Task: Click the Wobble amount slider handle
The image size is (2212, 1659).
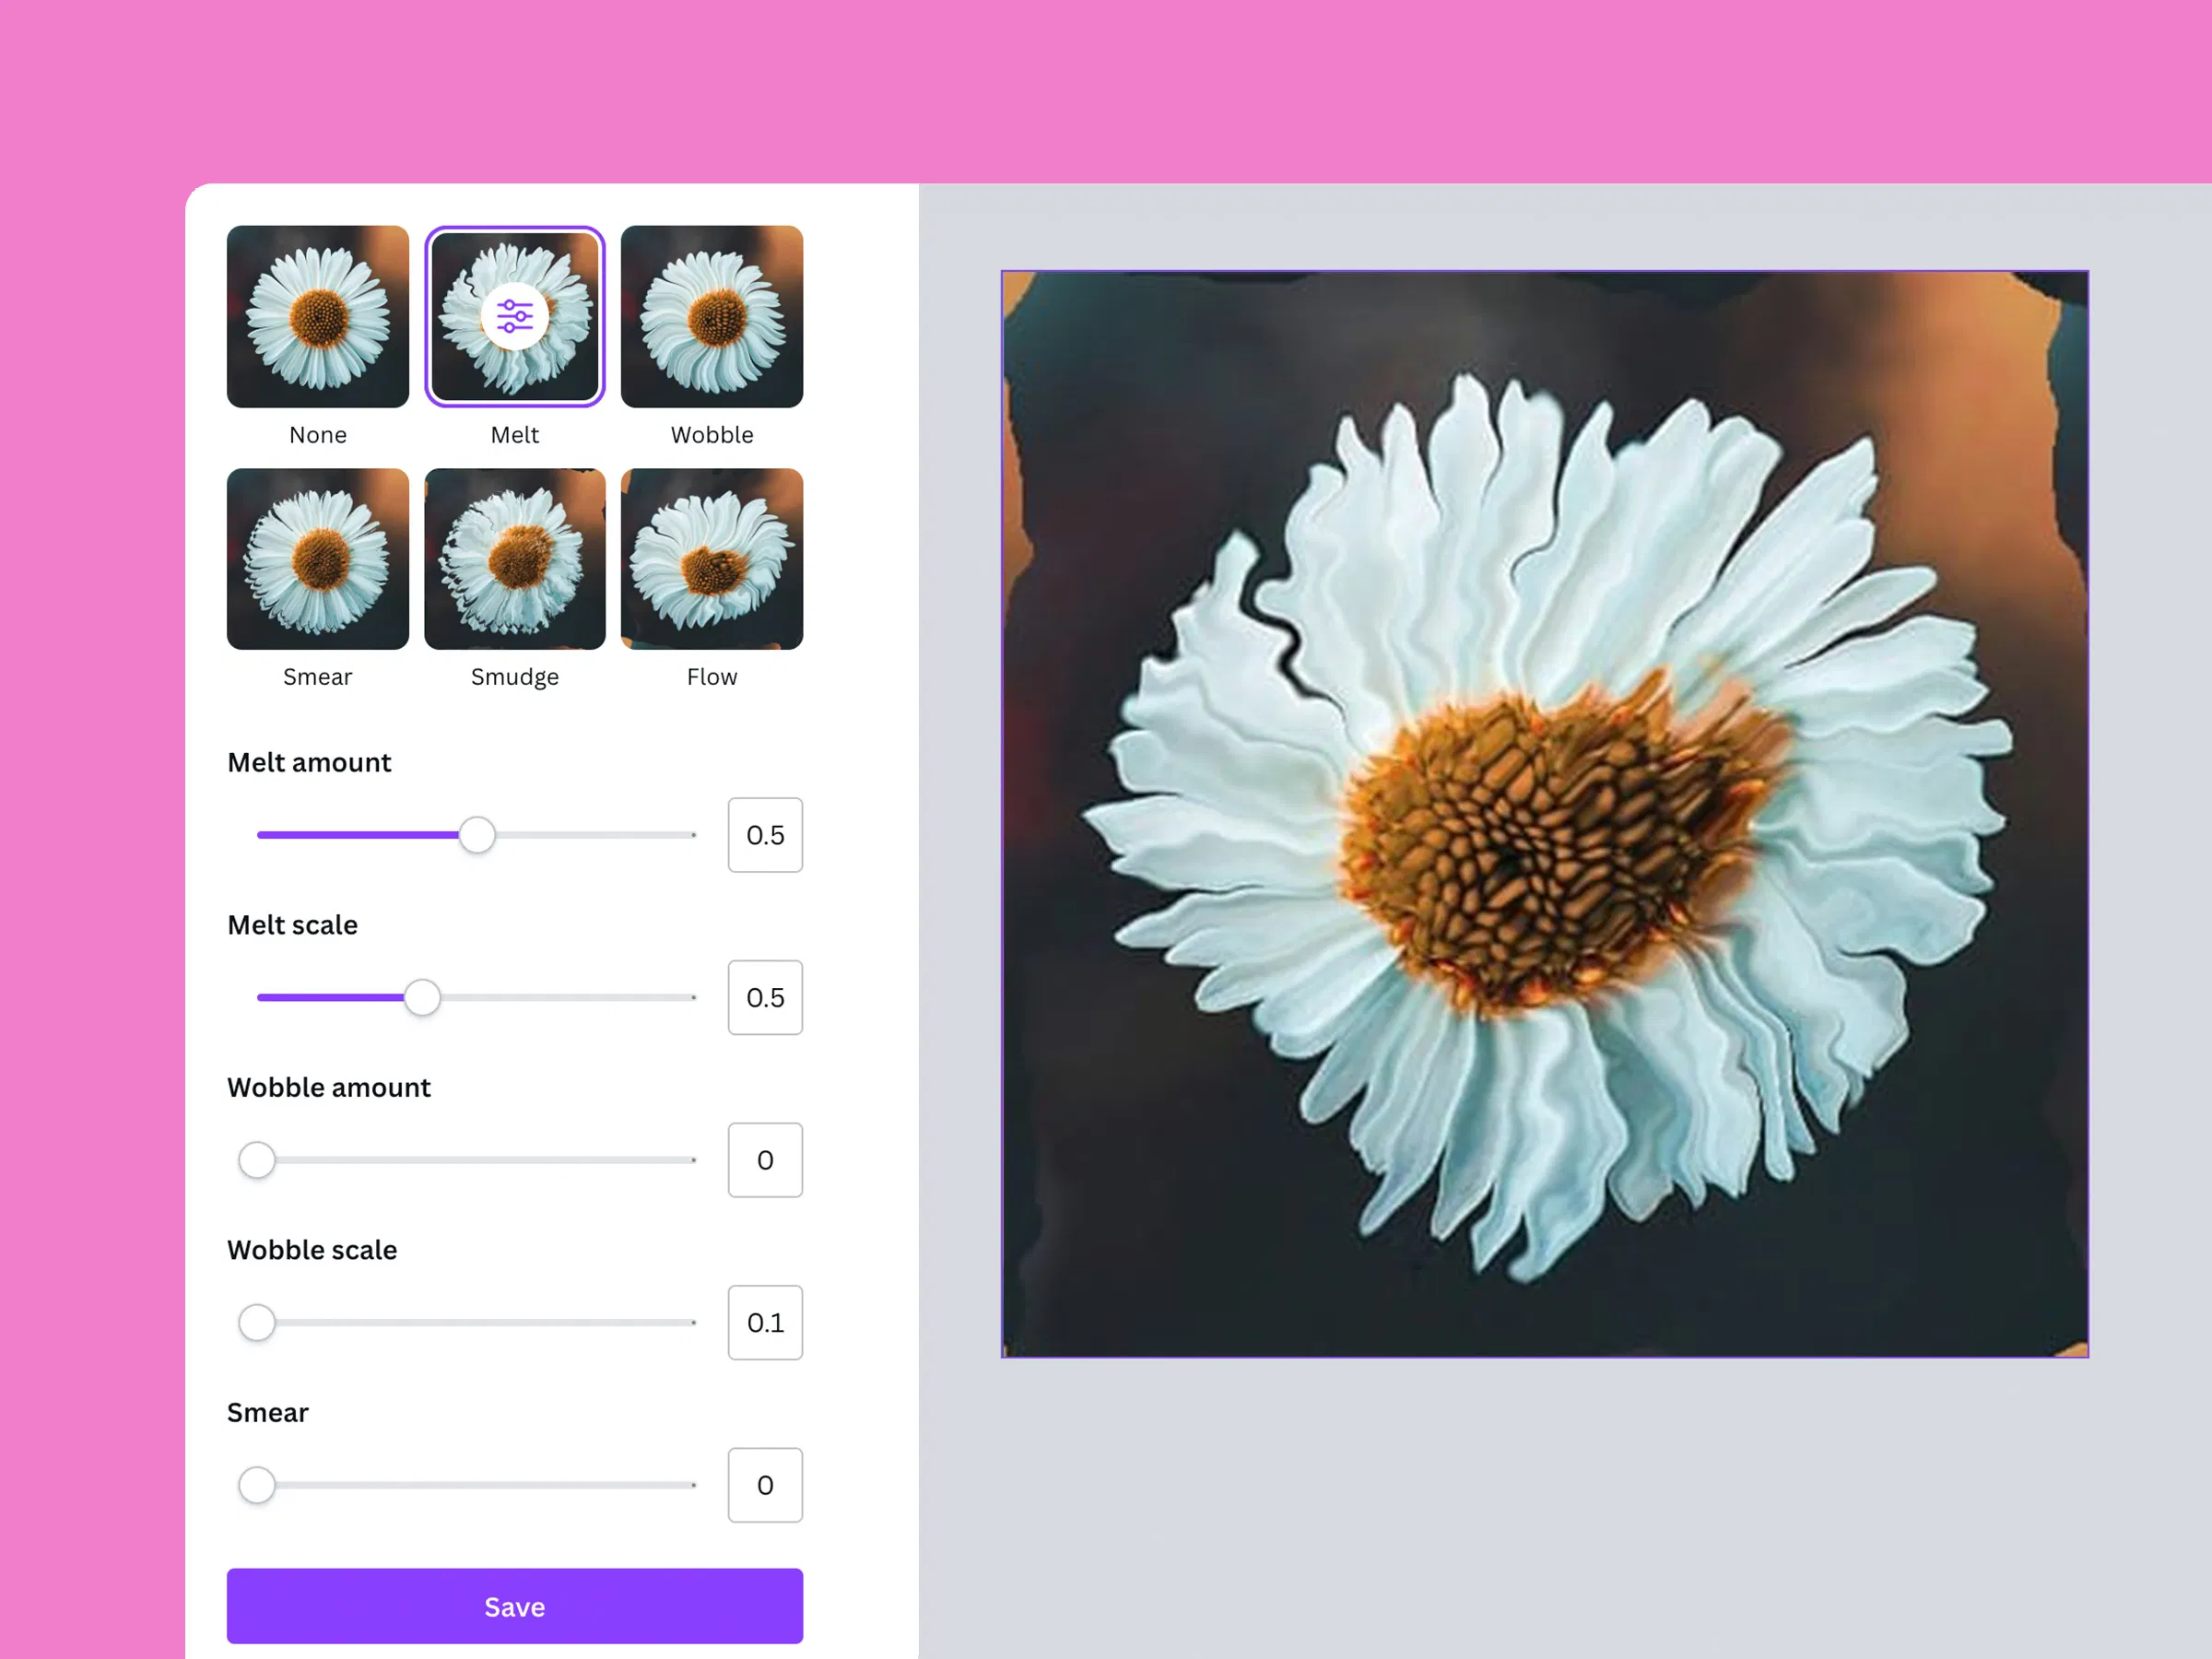Action: pyautogui.click(x=257, y=1160)
